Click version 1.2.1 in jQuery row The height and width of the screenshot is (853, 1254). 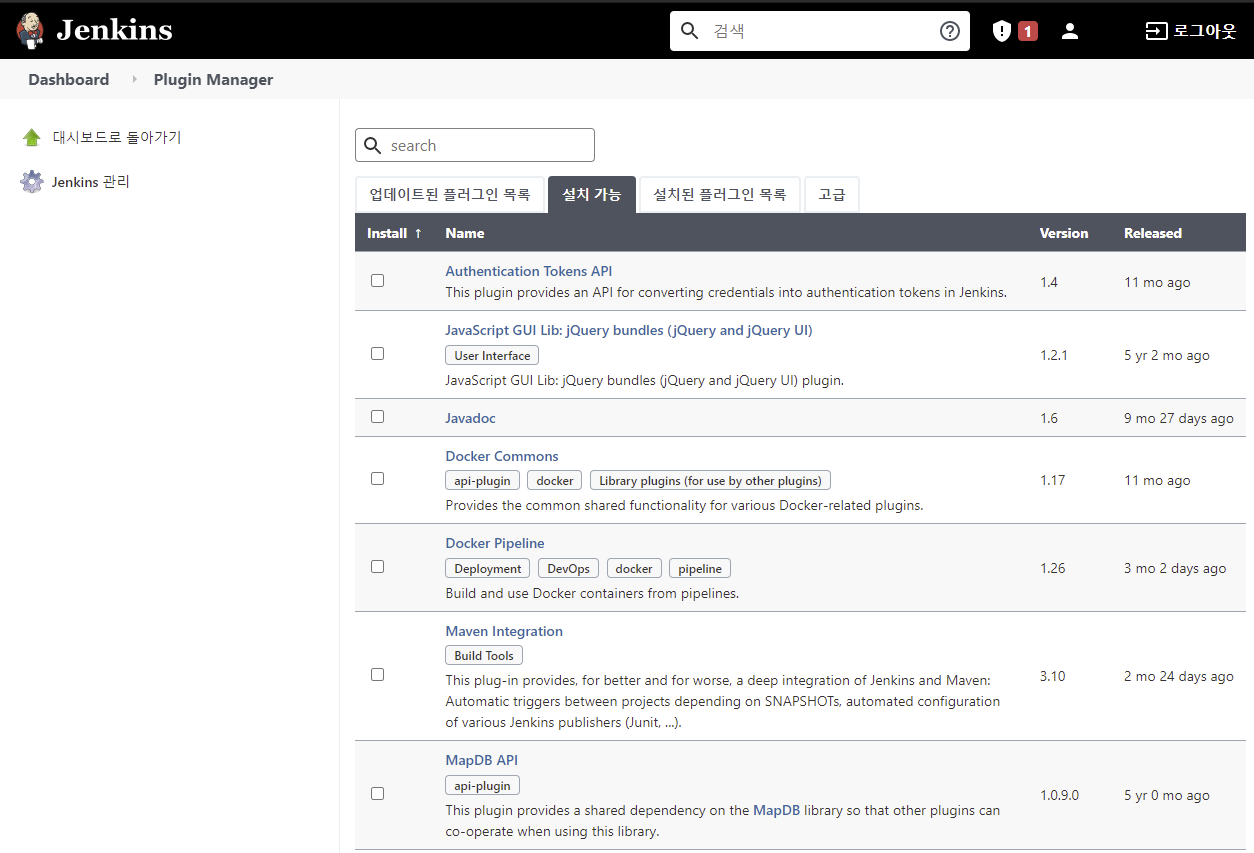[x=1054, y=355]
